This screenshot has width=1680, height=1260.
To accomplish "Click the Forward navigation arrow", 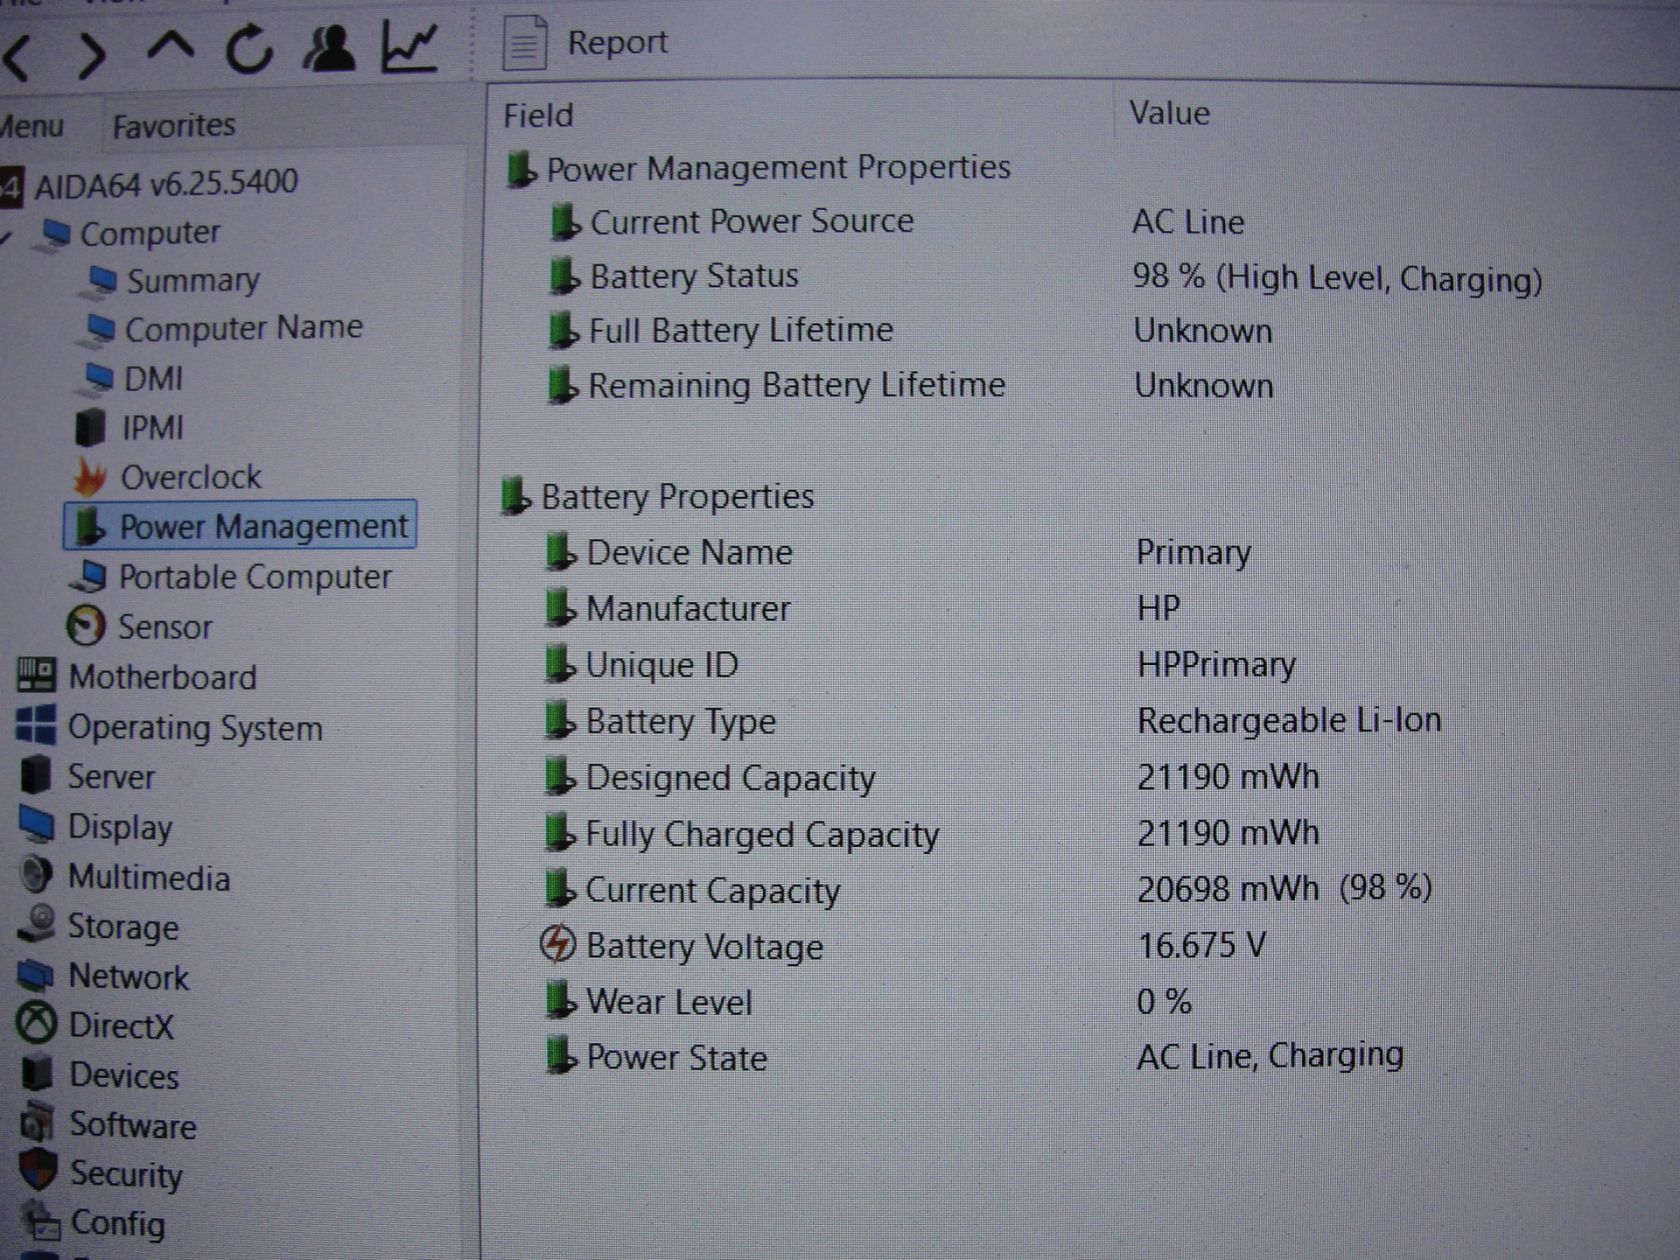I will tap(92, 55).
